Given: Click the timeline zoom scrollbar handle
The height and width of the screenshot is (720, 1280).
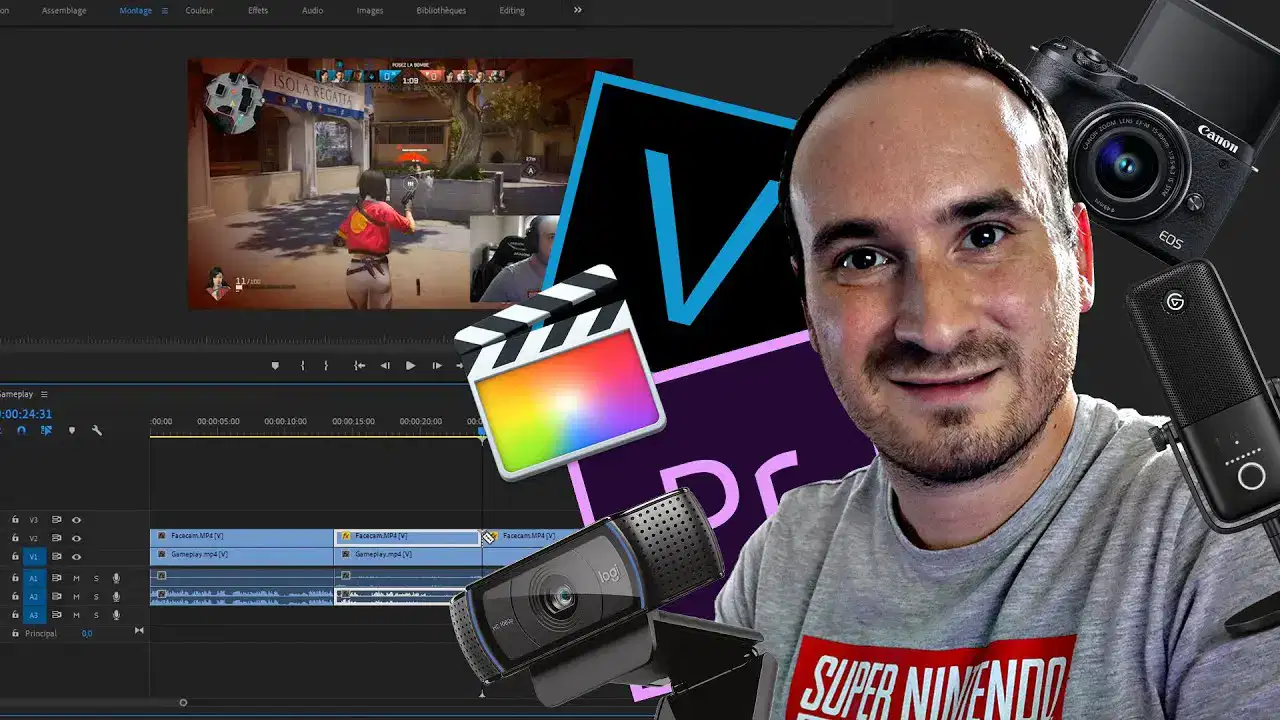Looking at the screenshot, I should click(183, 702).
